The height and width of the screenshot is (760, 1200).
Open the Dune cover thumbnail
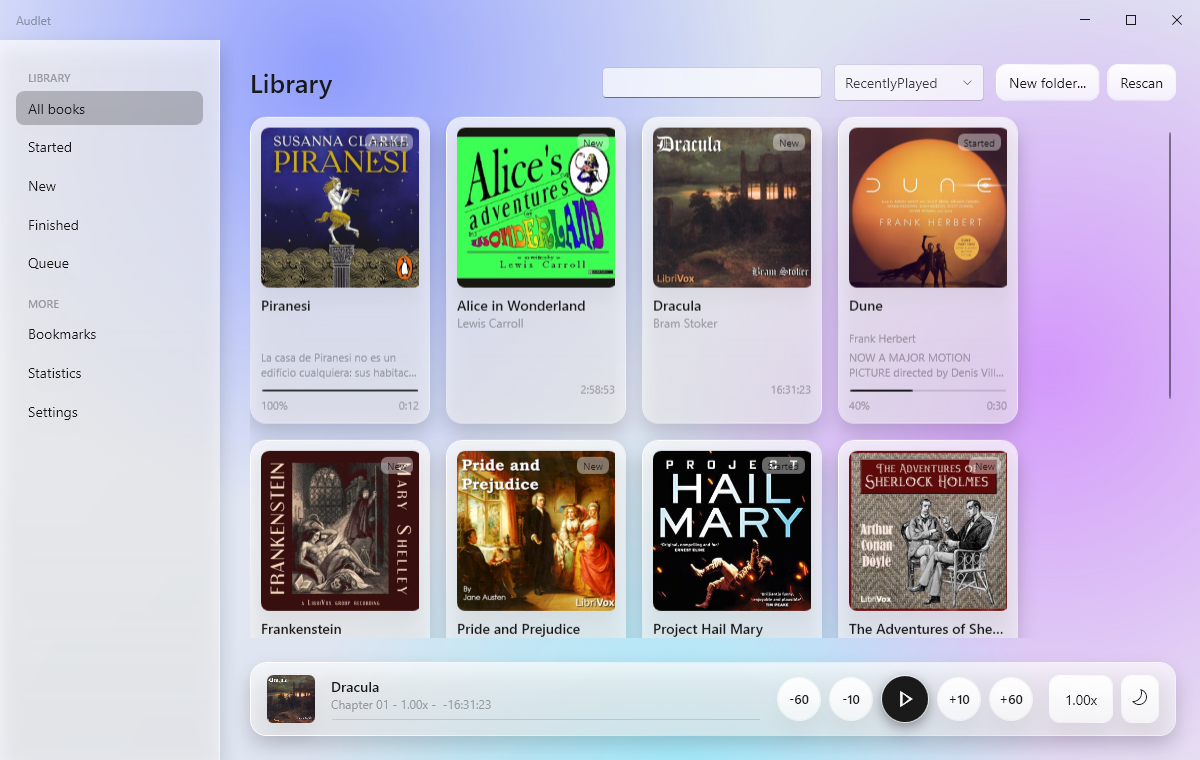click(928, 208)
